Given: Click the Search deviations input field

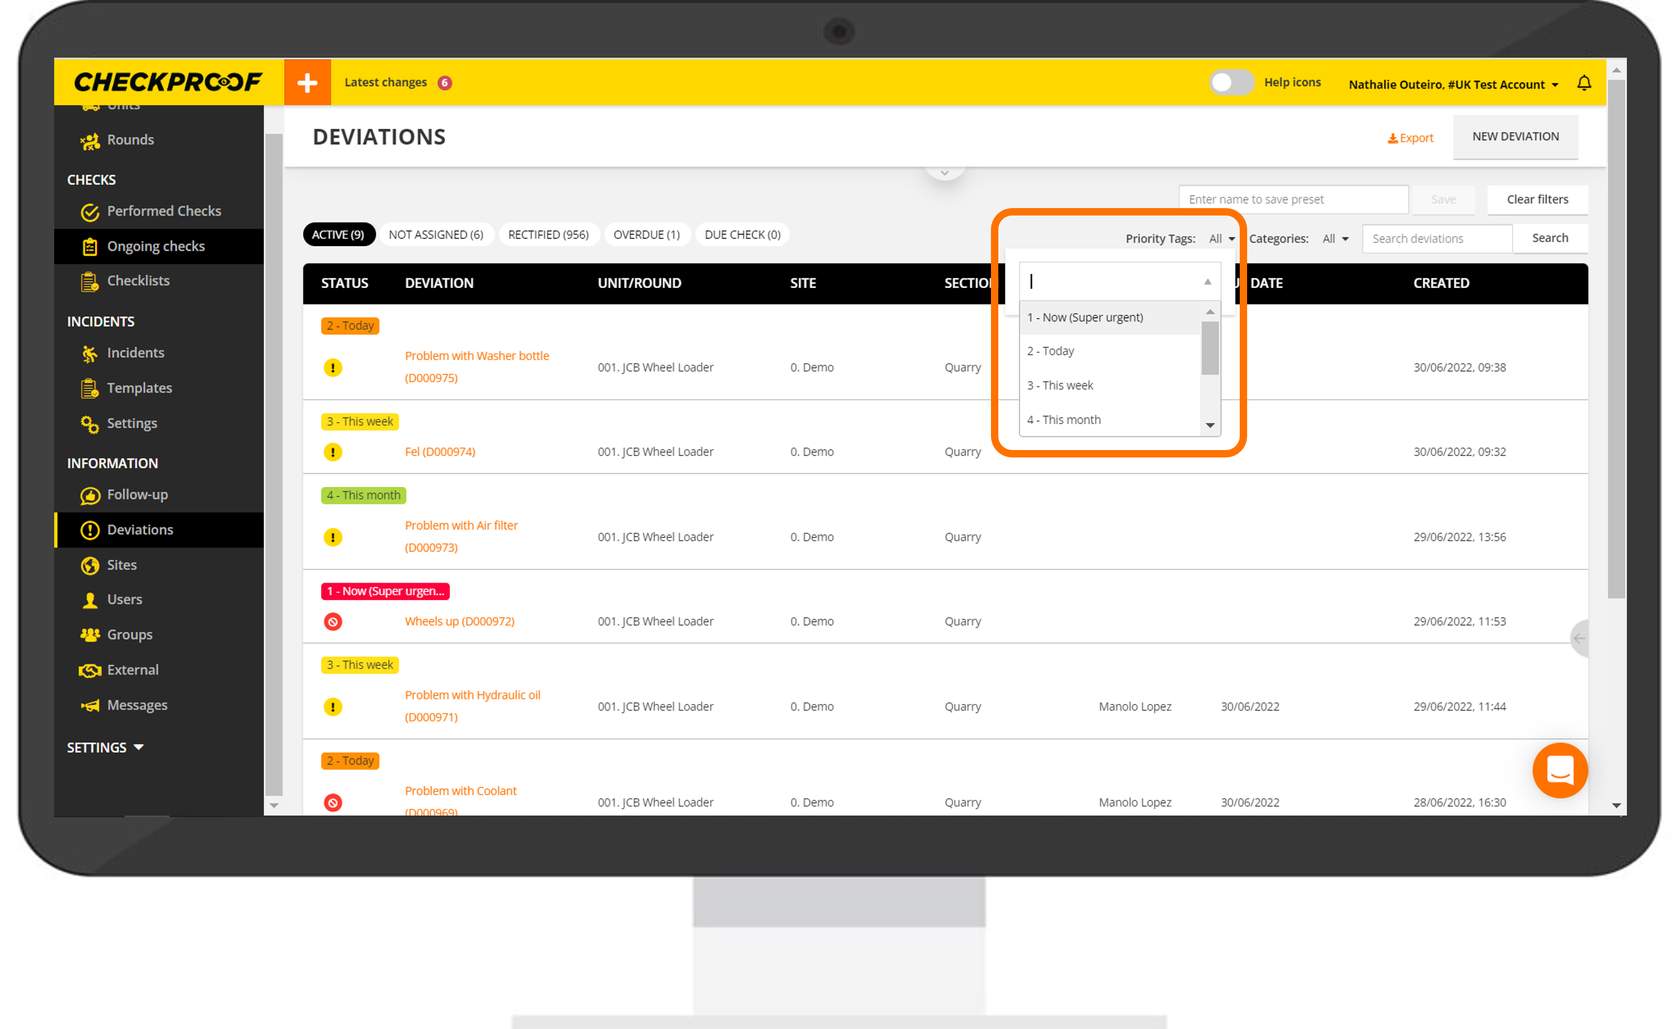Looking at the screenshot, I should coord(1436,239).
